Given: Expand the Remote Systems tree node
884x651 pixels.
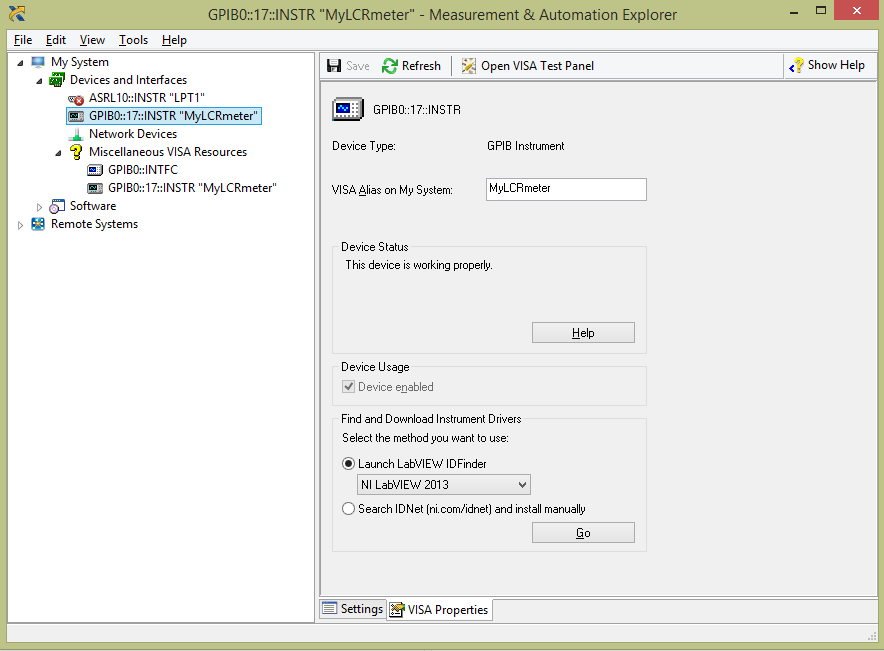Looking at the screenshot, I should point(20,225).
